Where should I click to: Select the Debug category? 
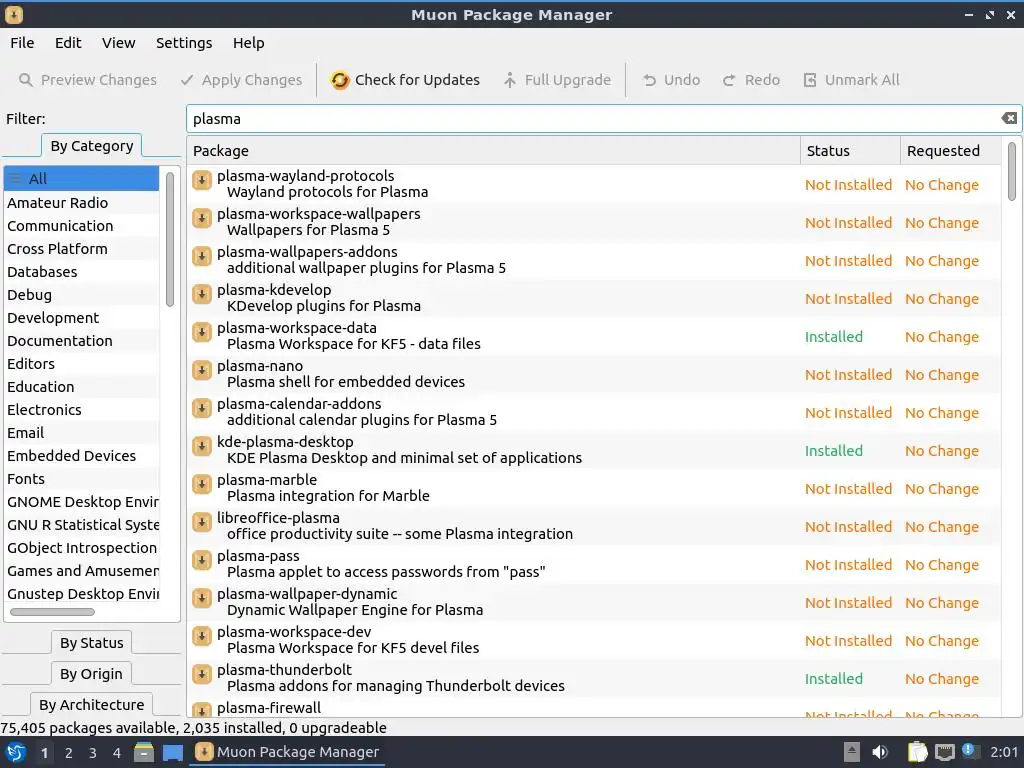[82, 295]
